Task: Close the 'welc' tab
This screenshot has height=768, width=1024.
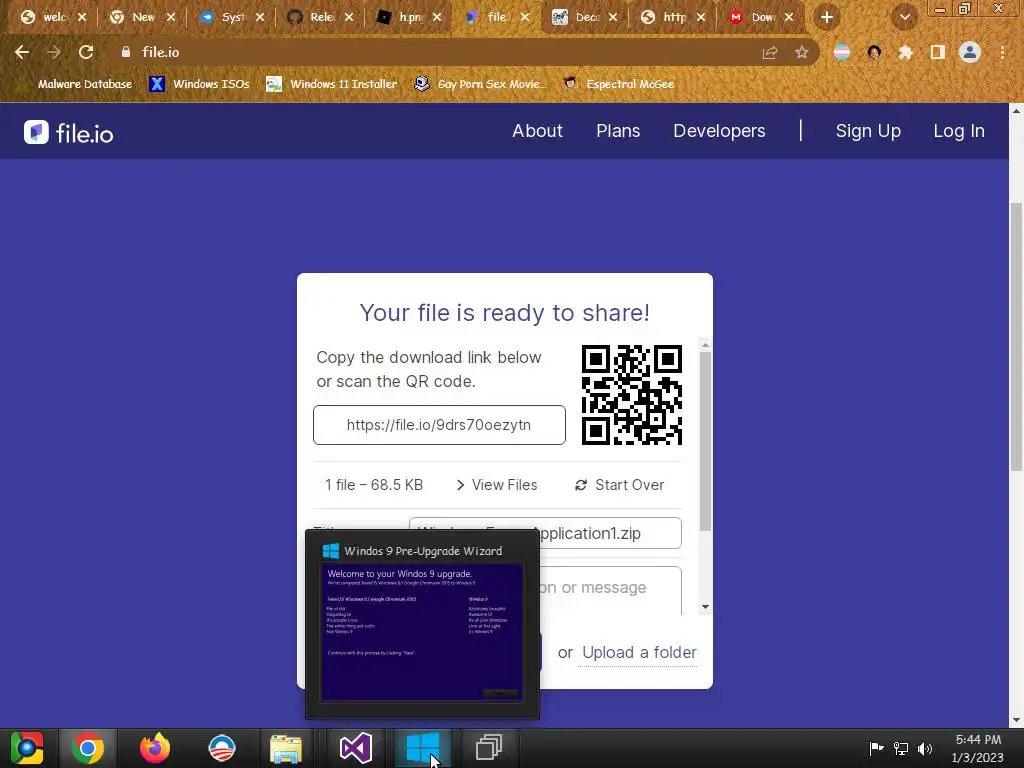Action: pos(82,18)
